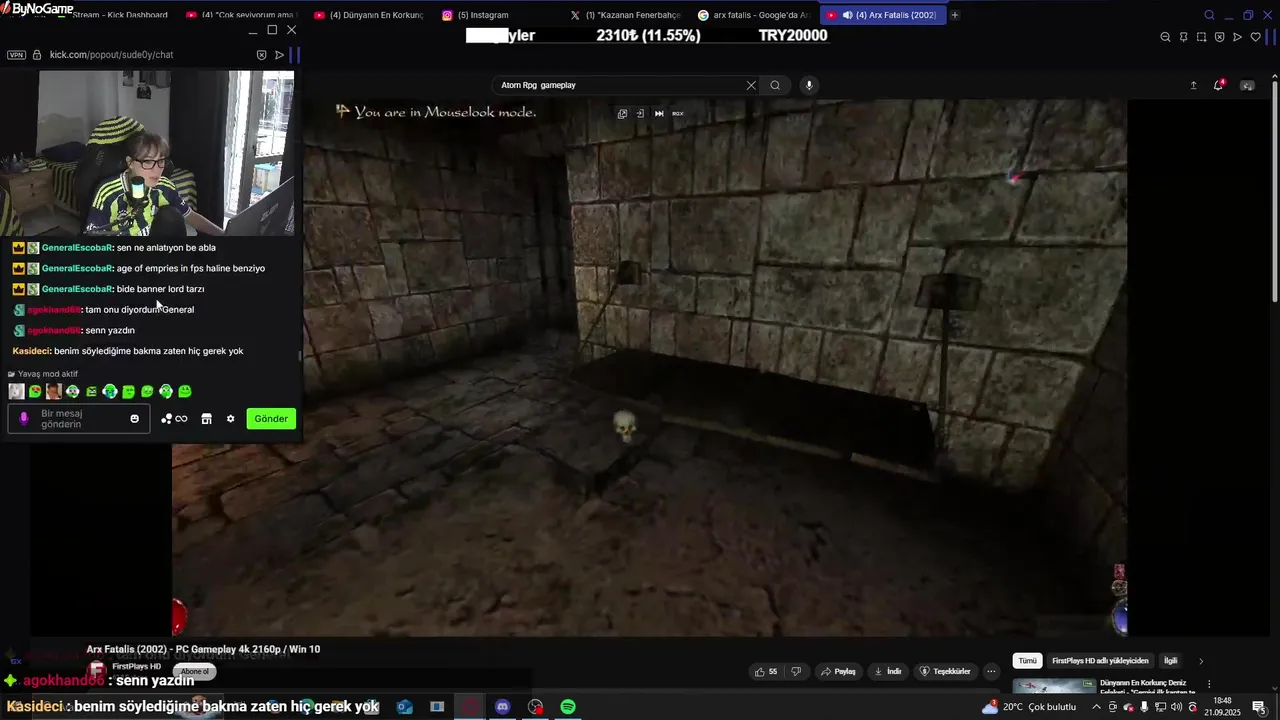Switch to 'Dünyanın En Korkunç' YouTube tab
1280x720 pixels.
click(370, 15)
